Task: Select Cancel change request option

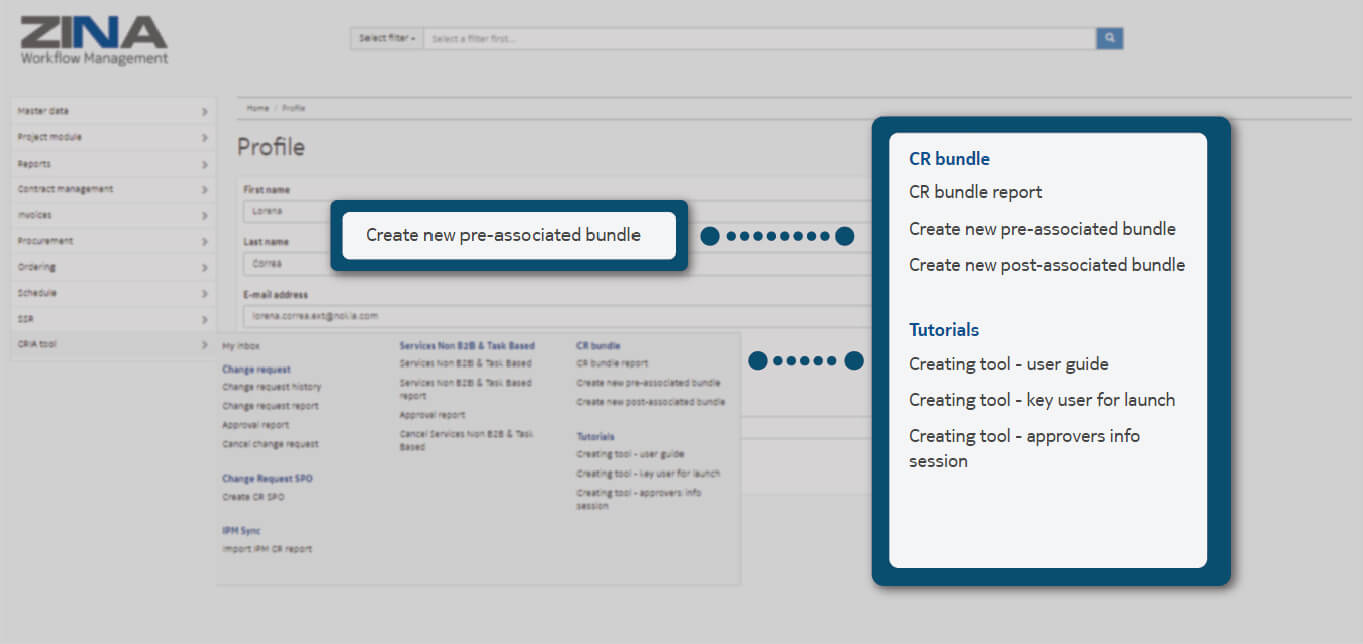Action: click(270, 444)
